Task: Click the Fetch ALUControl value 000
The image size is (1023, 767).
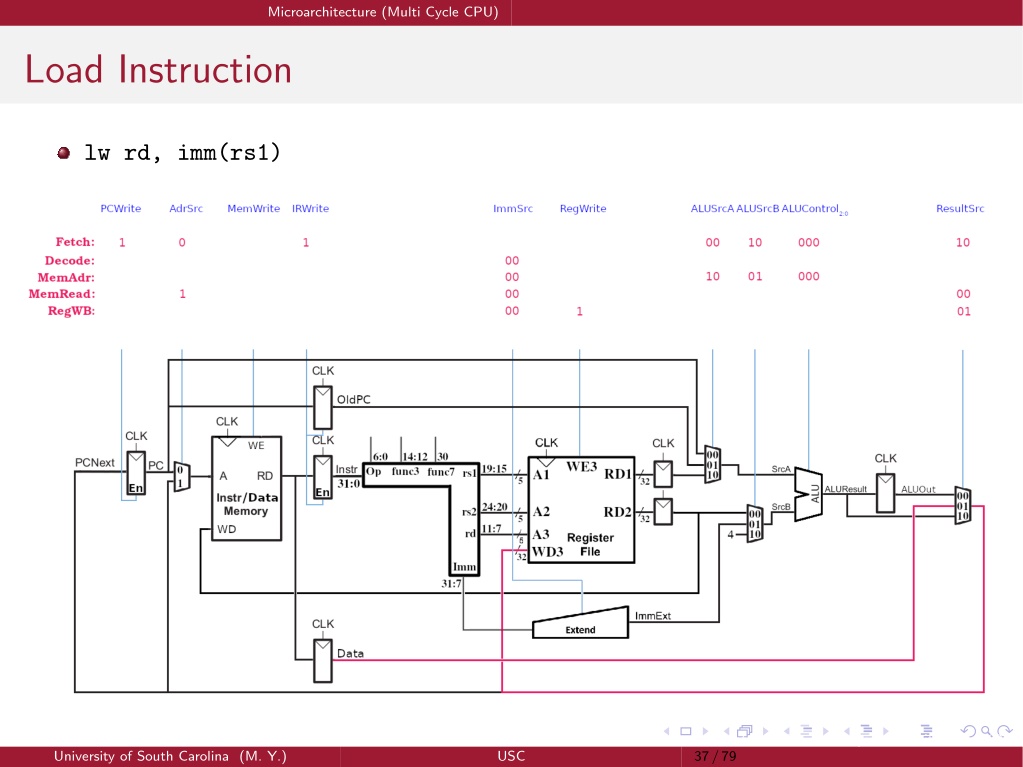Action: click(809, 243)
